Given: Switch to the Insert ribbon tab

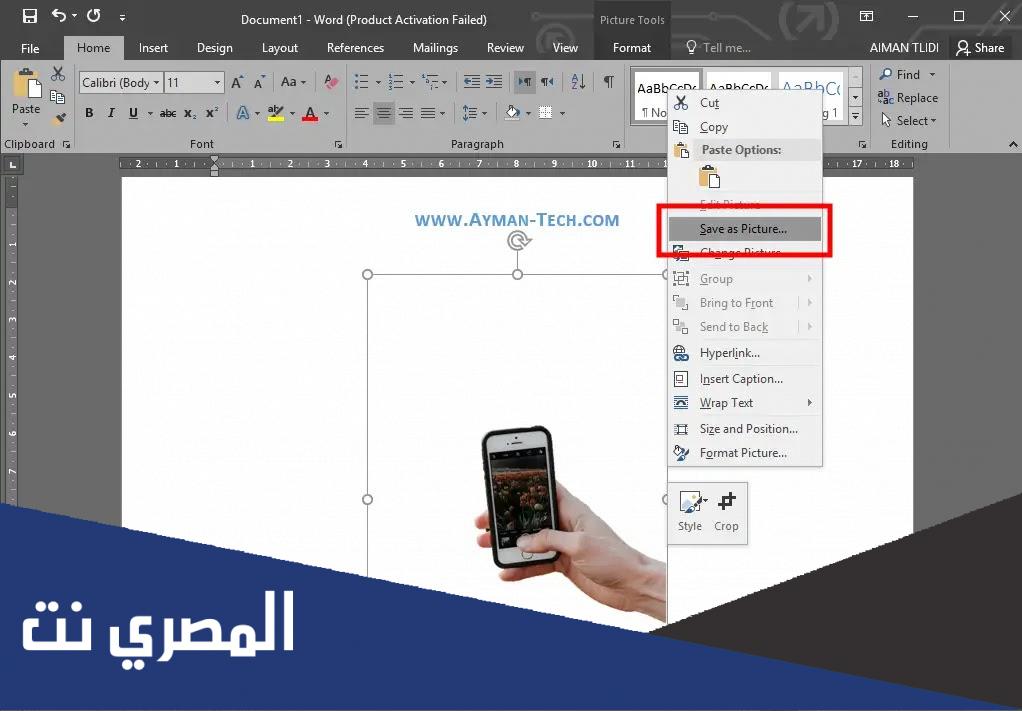Looking at the screenshot, I should pyautogui.click(x=153, y=48).
